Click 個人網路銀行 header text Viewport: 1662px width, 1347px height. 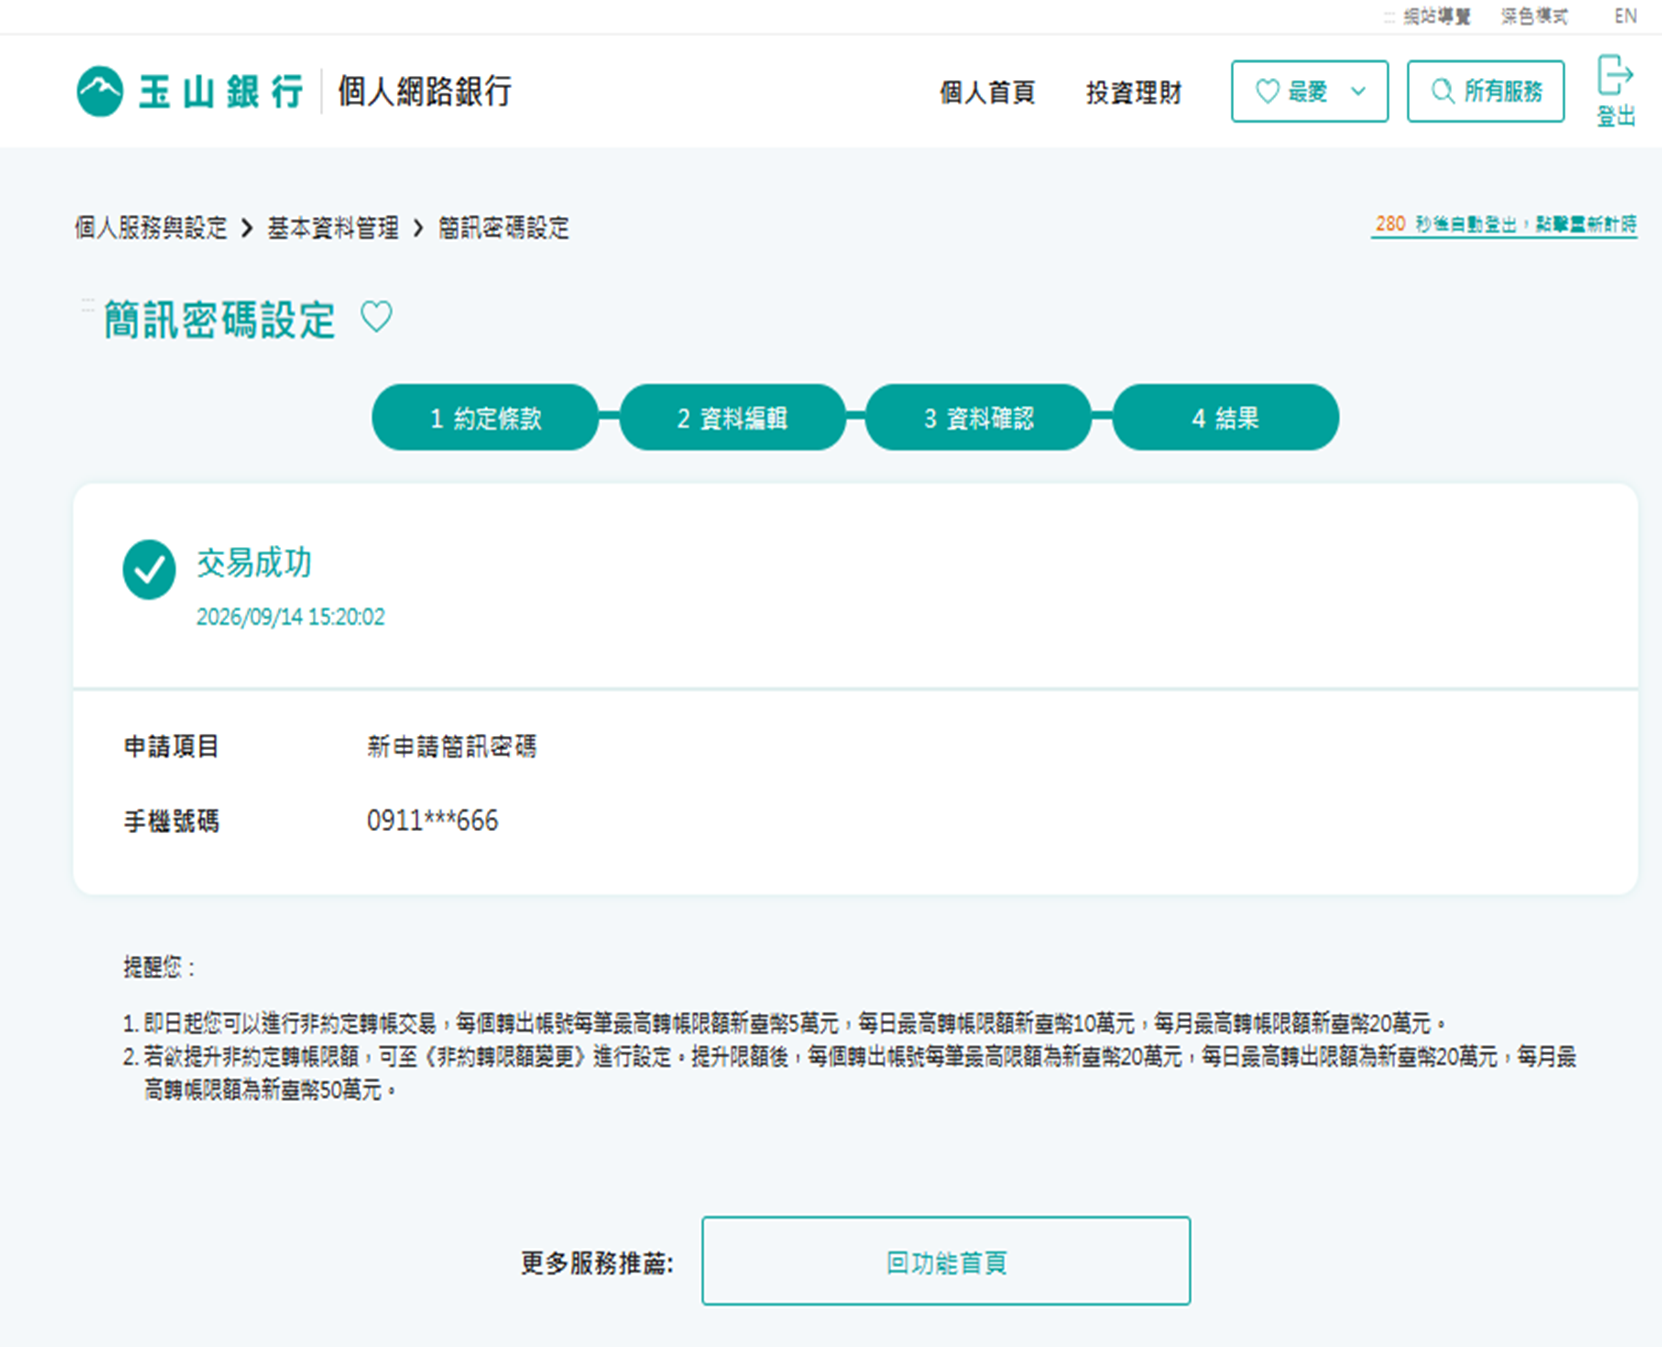click(x=425, y=91)
